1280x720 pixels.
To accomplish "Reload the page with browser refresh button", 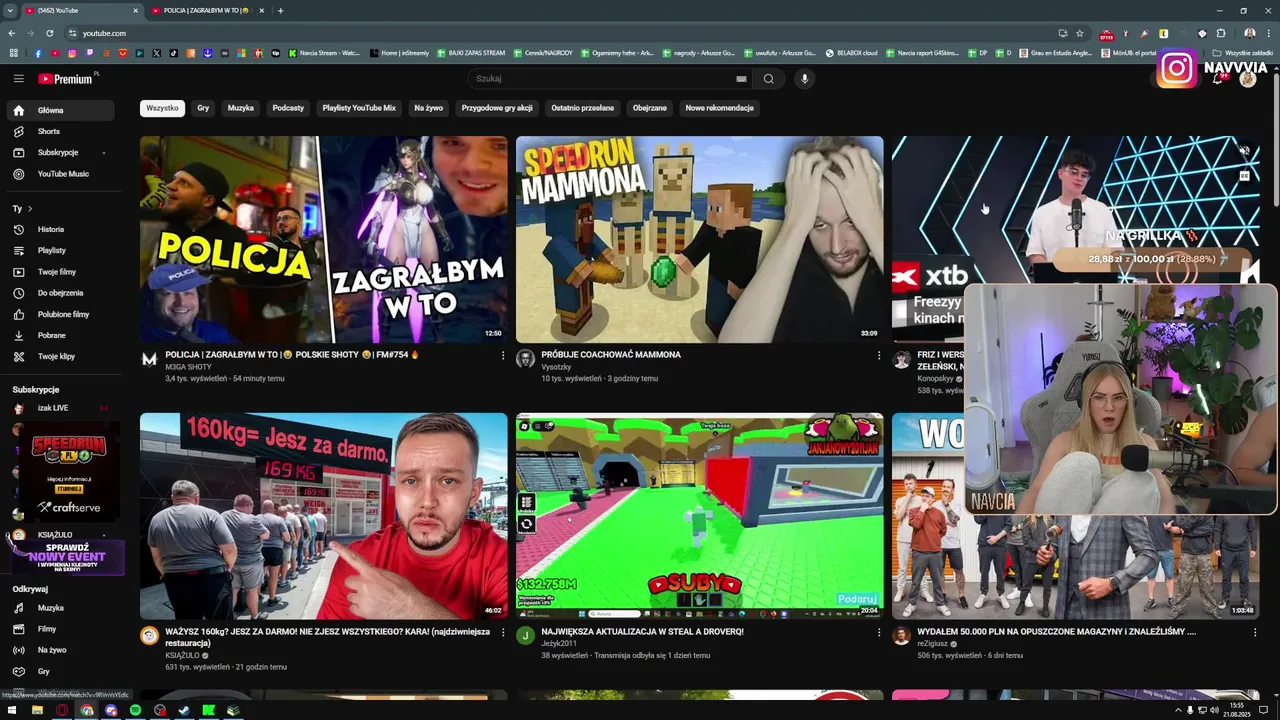I will [x=50, y=33].
